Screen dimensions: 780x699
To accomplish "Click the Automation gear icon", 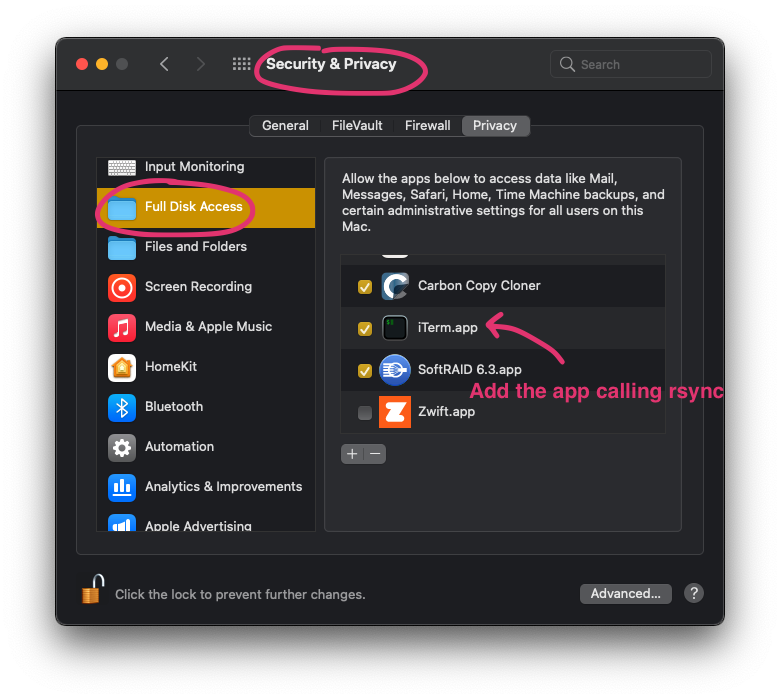I will pyautogui.click(x=122, y=448).
